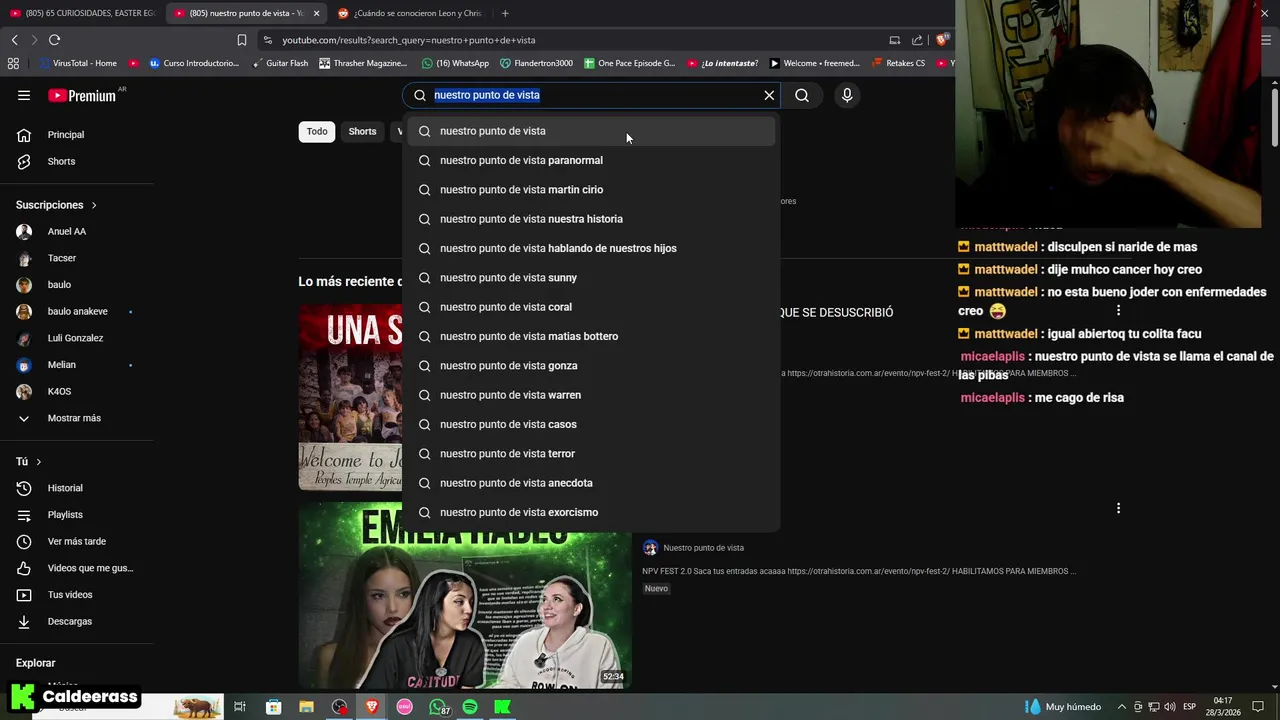Reload the page with the refresh icon
This screenshot has width=1280, height=720.
54,40
